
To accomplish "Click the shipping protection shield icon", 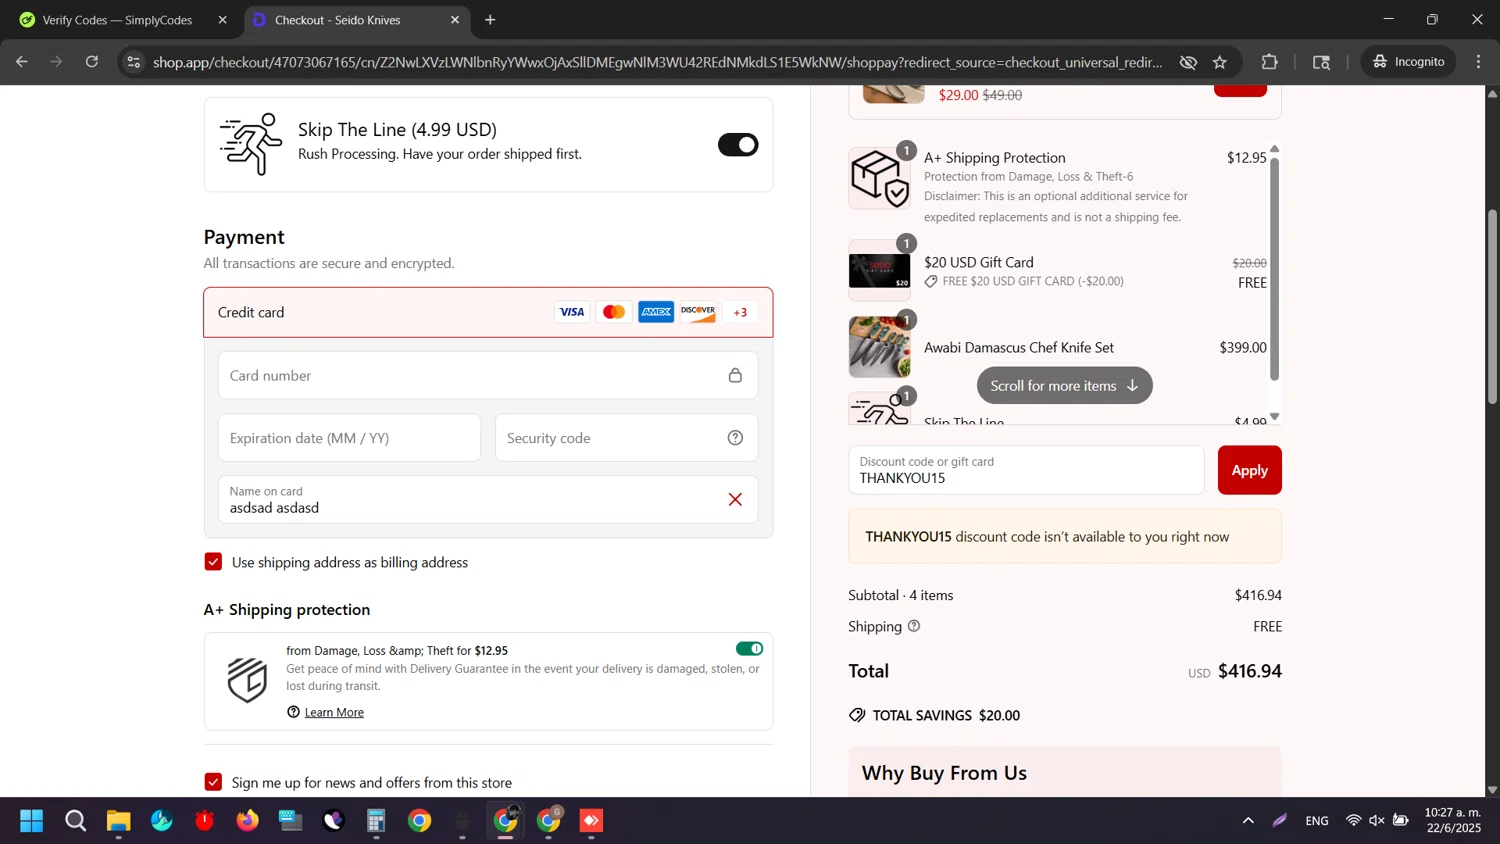I will (x=247, y=680).
